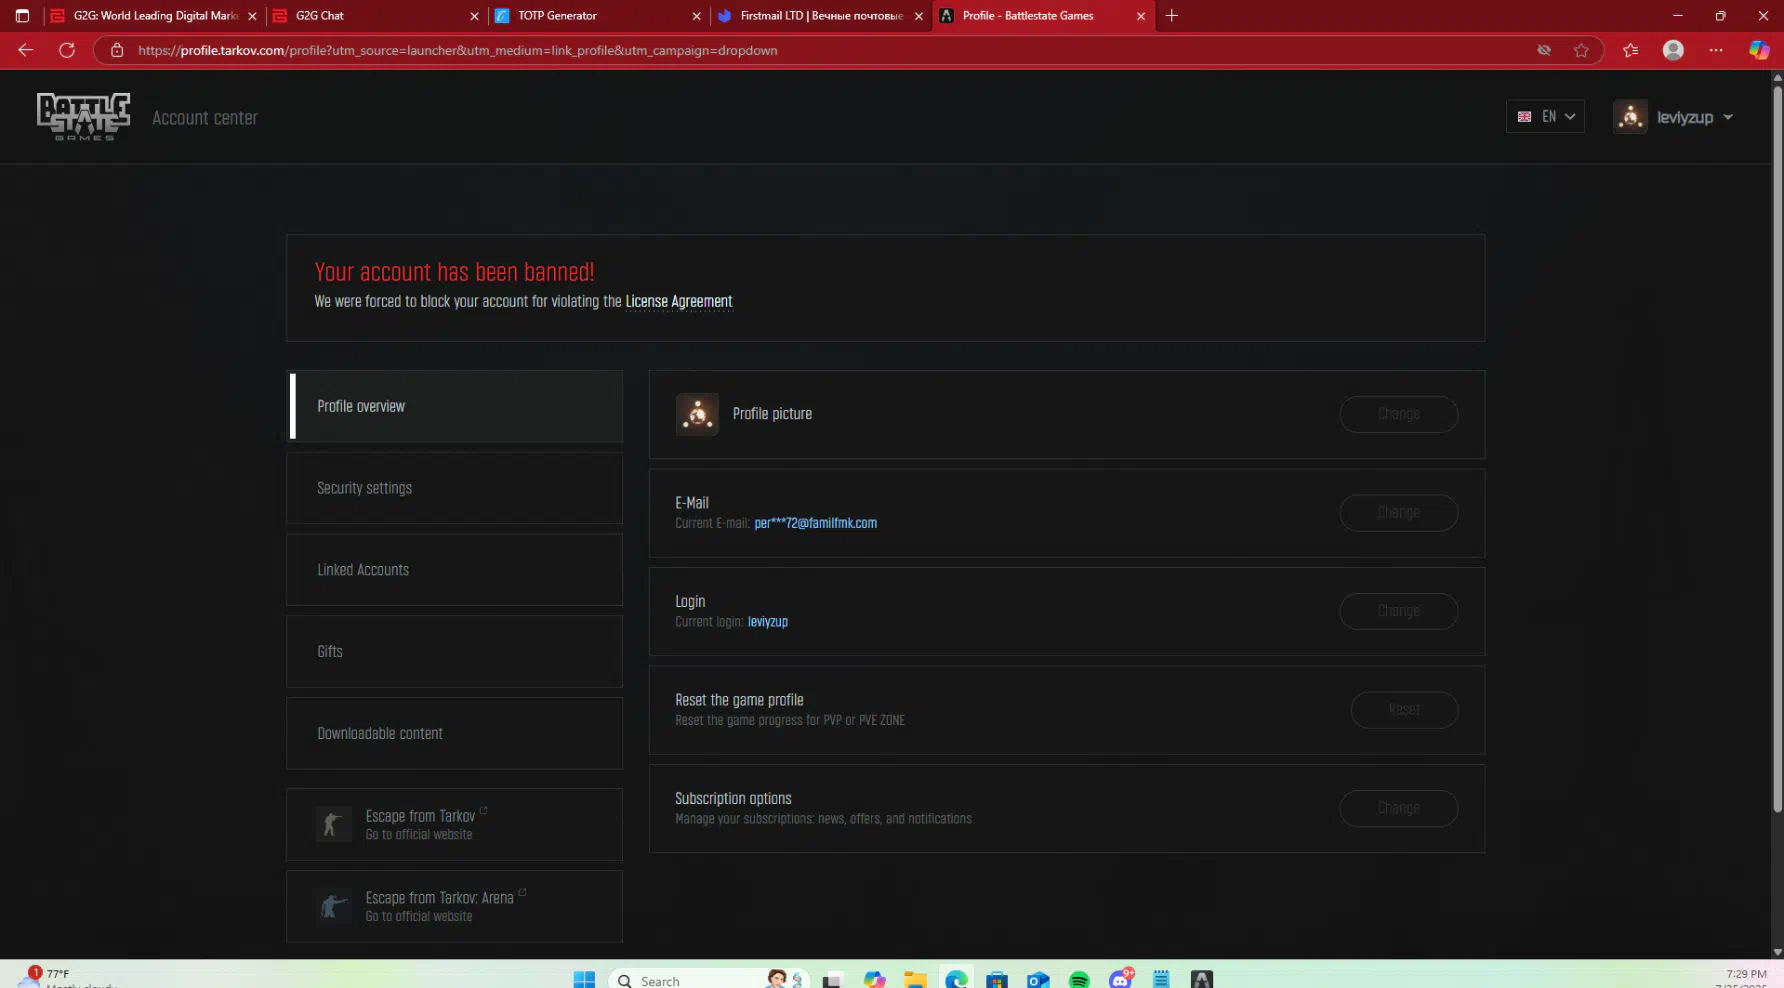Close the Profile - Battlestate Games tab
1784x988 pixels.
click(x=1140, y=16)
